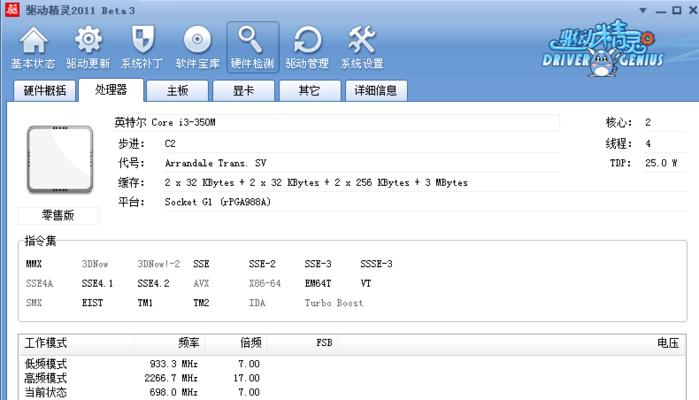Click the red 驱 app icon in title bar

(x=12, y=9)
